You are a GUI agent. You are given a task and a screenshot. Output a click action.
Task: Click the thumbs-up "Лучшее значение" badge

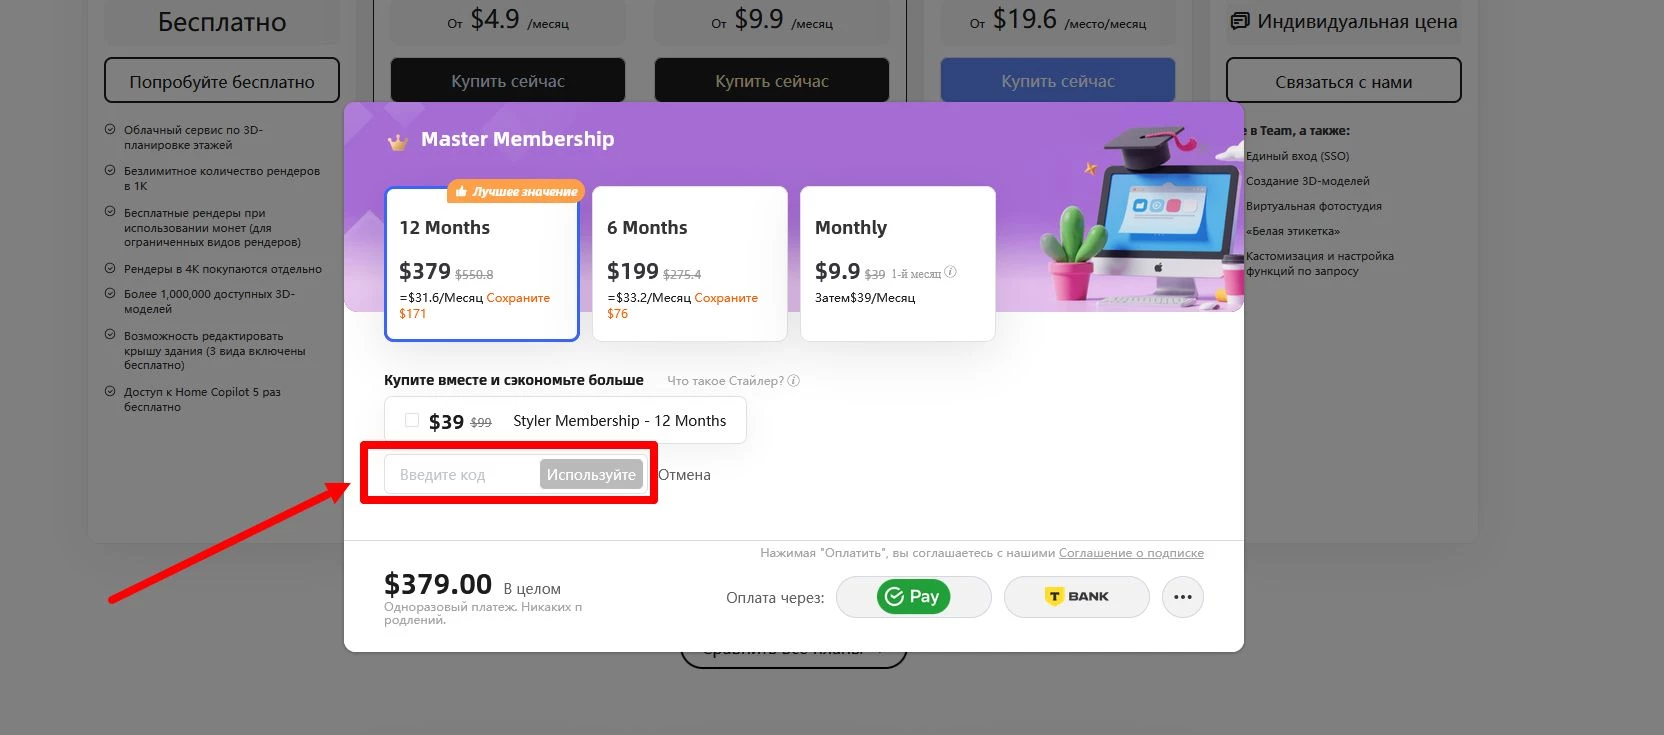pyautogui.click(x=516, y=191)
